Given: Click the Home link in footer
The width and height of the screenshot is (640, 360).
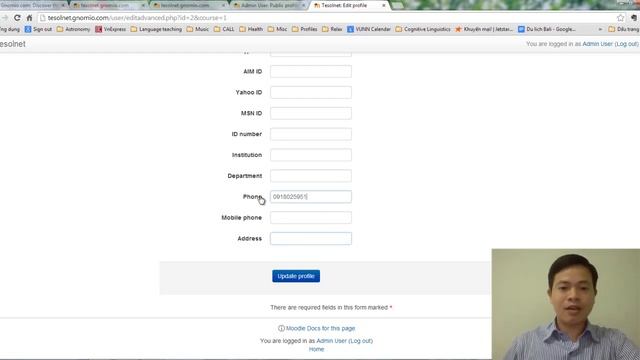Looking at the screenshot, I should (316, 349).
